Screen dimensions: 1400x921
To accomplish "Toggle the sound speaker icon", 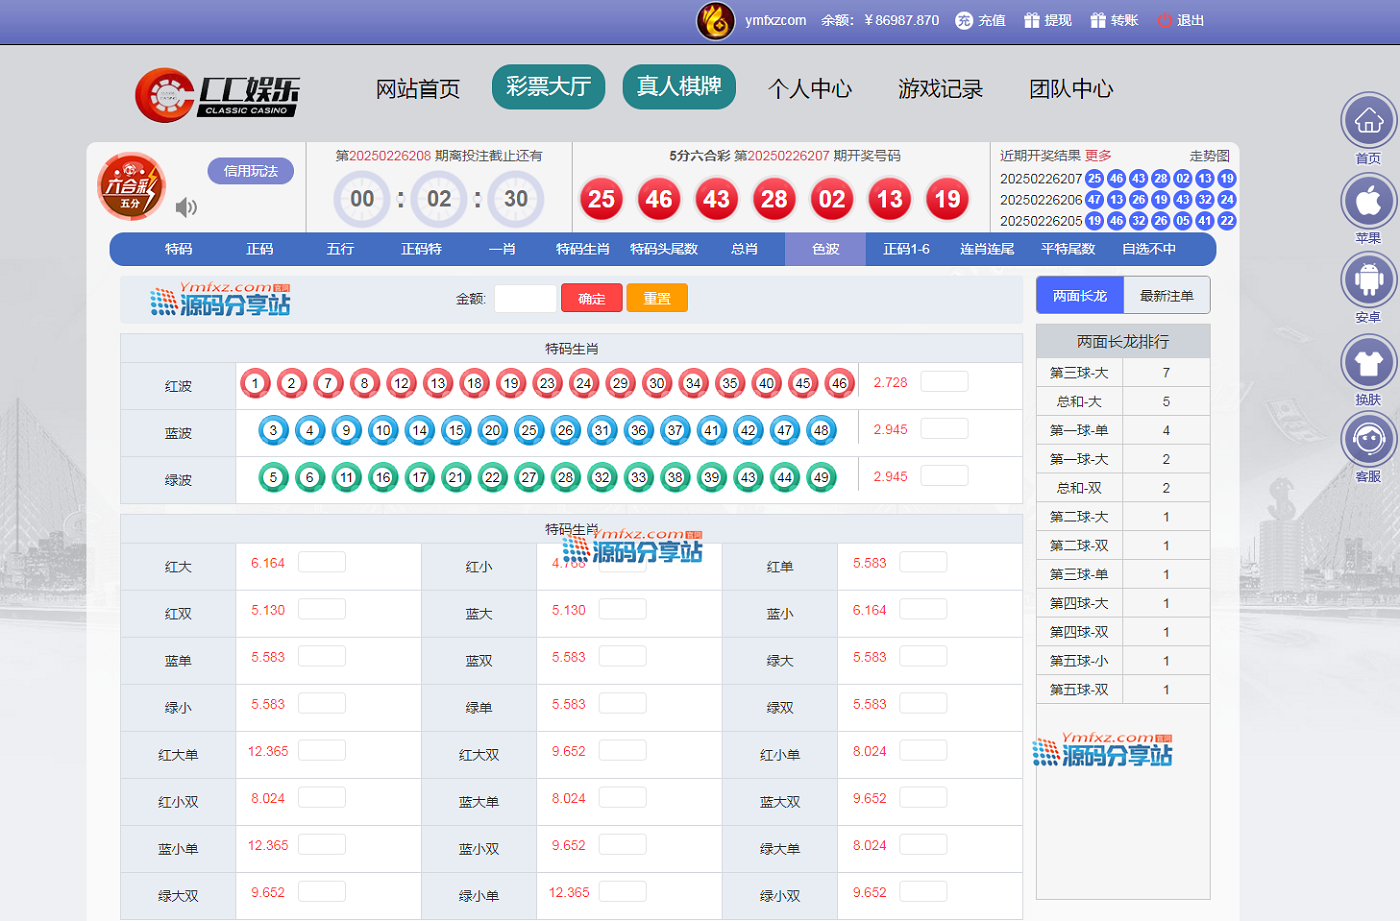I will [x=186, y=207].
